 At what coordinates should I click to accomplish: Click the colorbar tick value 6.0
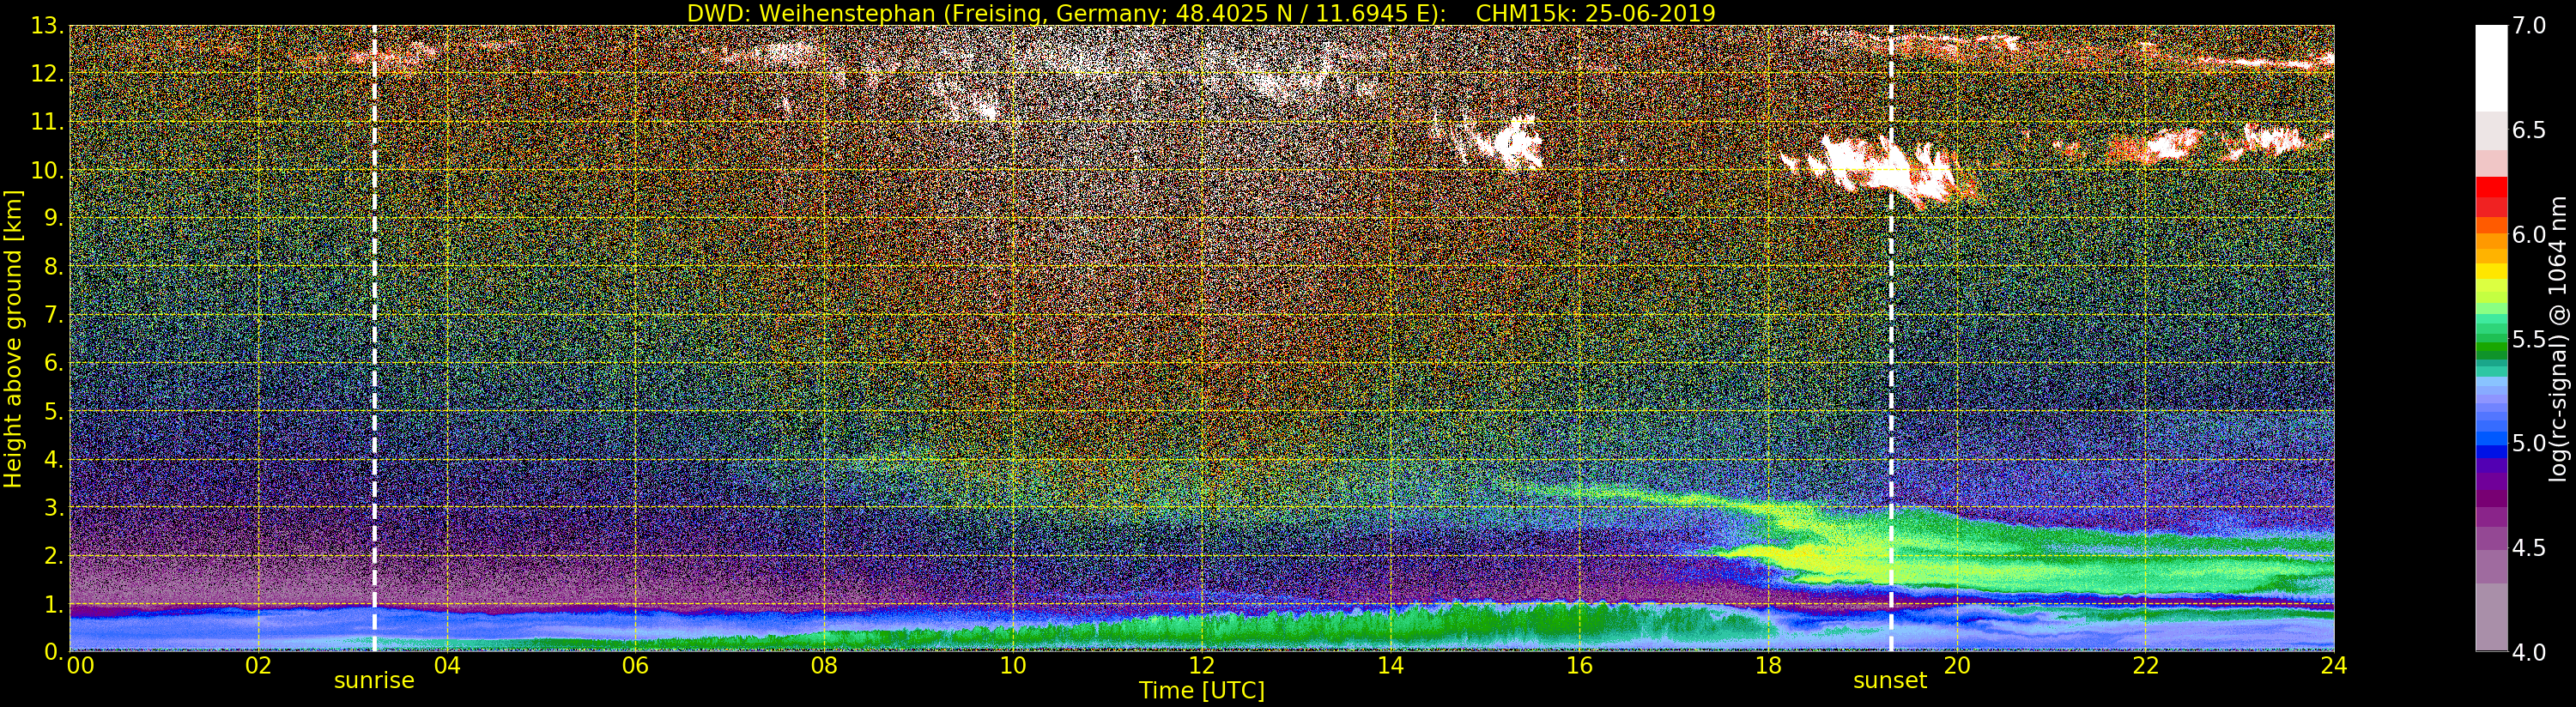click(2529, 235)
